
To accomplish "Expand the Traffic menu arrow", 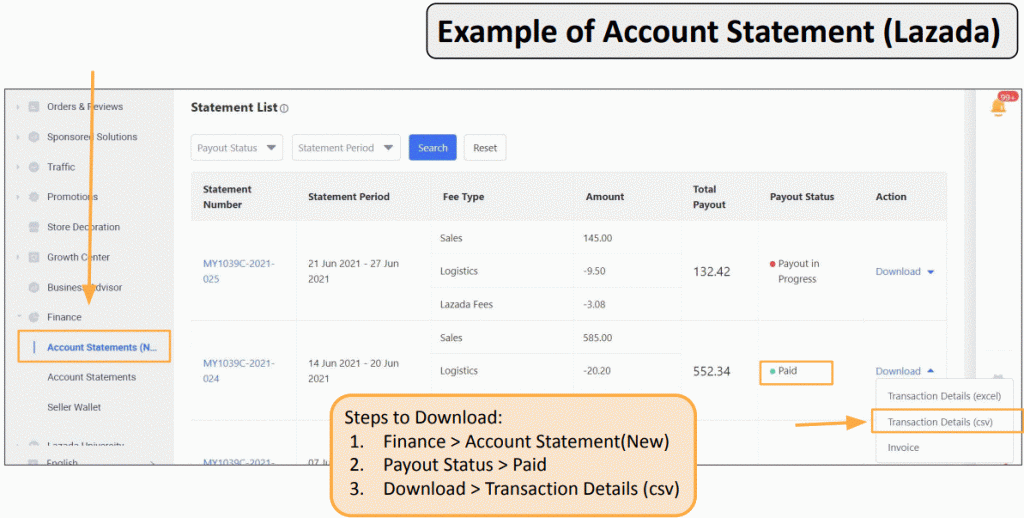I will [x=18, y=167].
